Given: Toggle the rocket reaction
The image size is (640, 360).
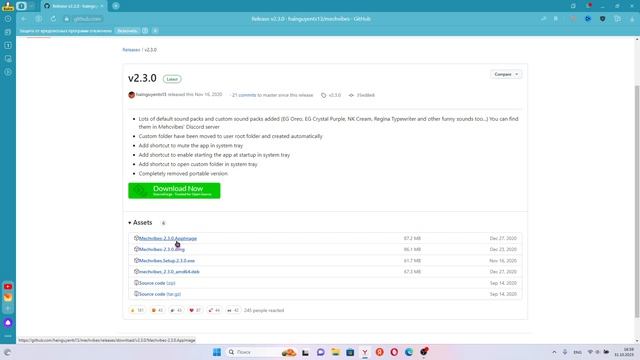Looking at the screenshot, I should tap(214, 310).
